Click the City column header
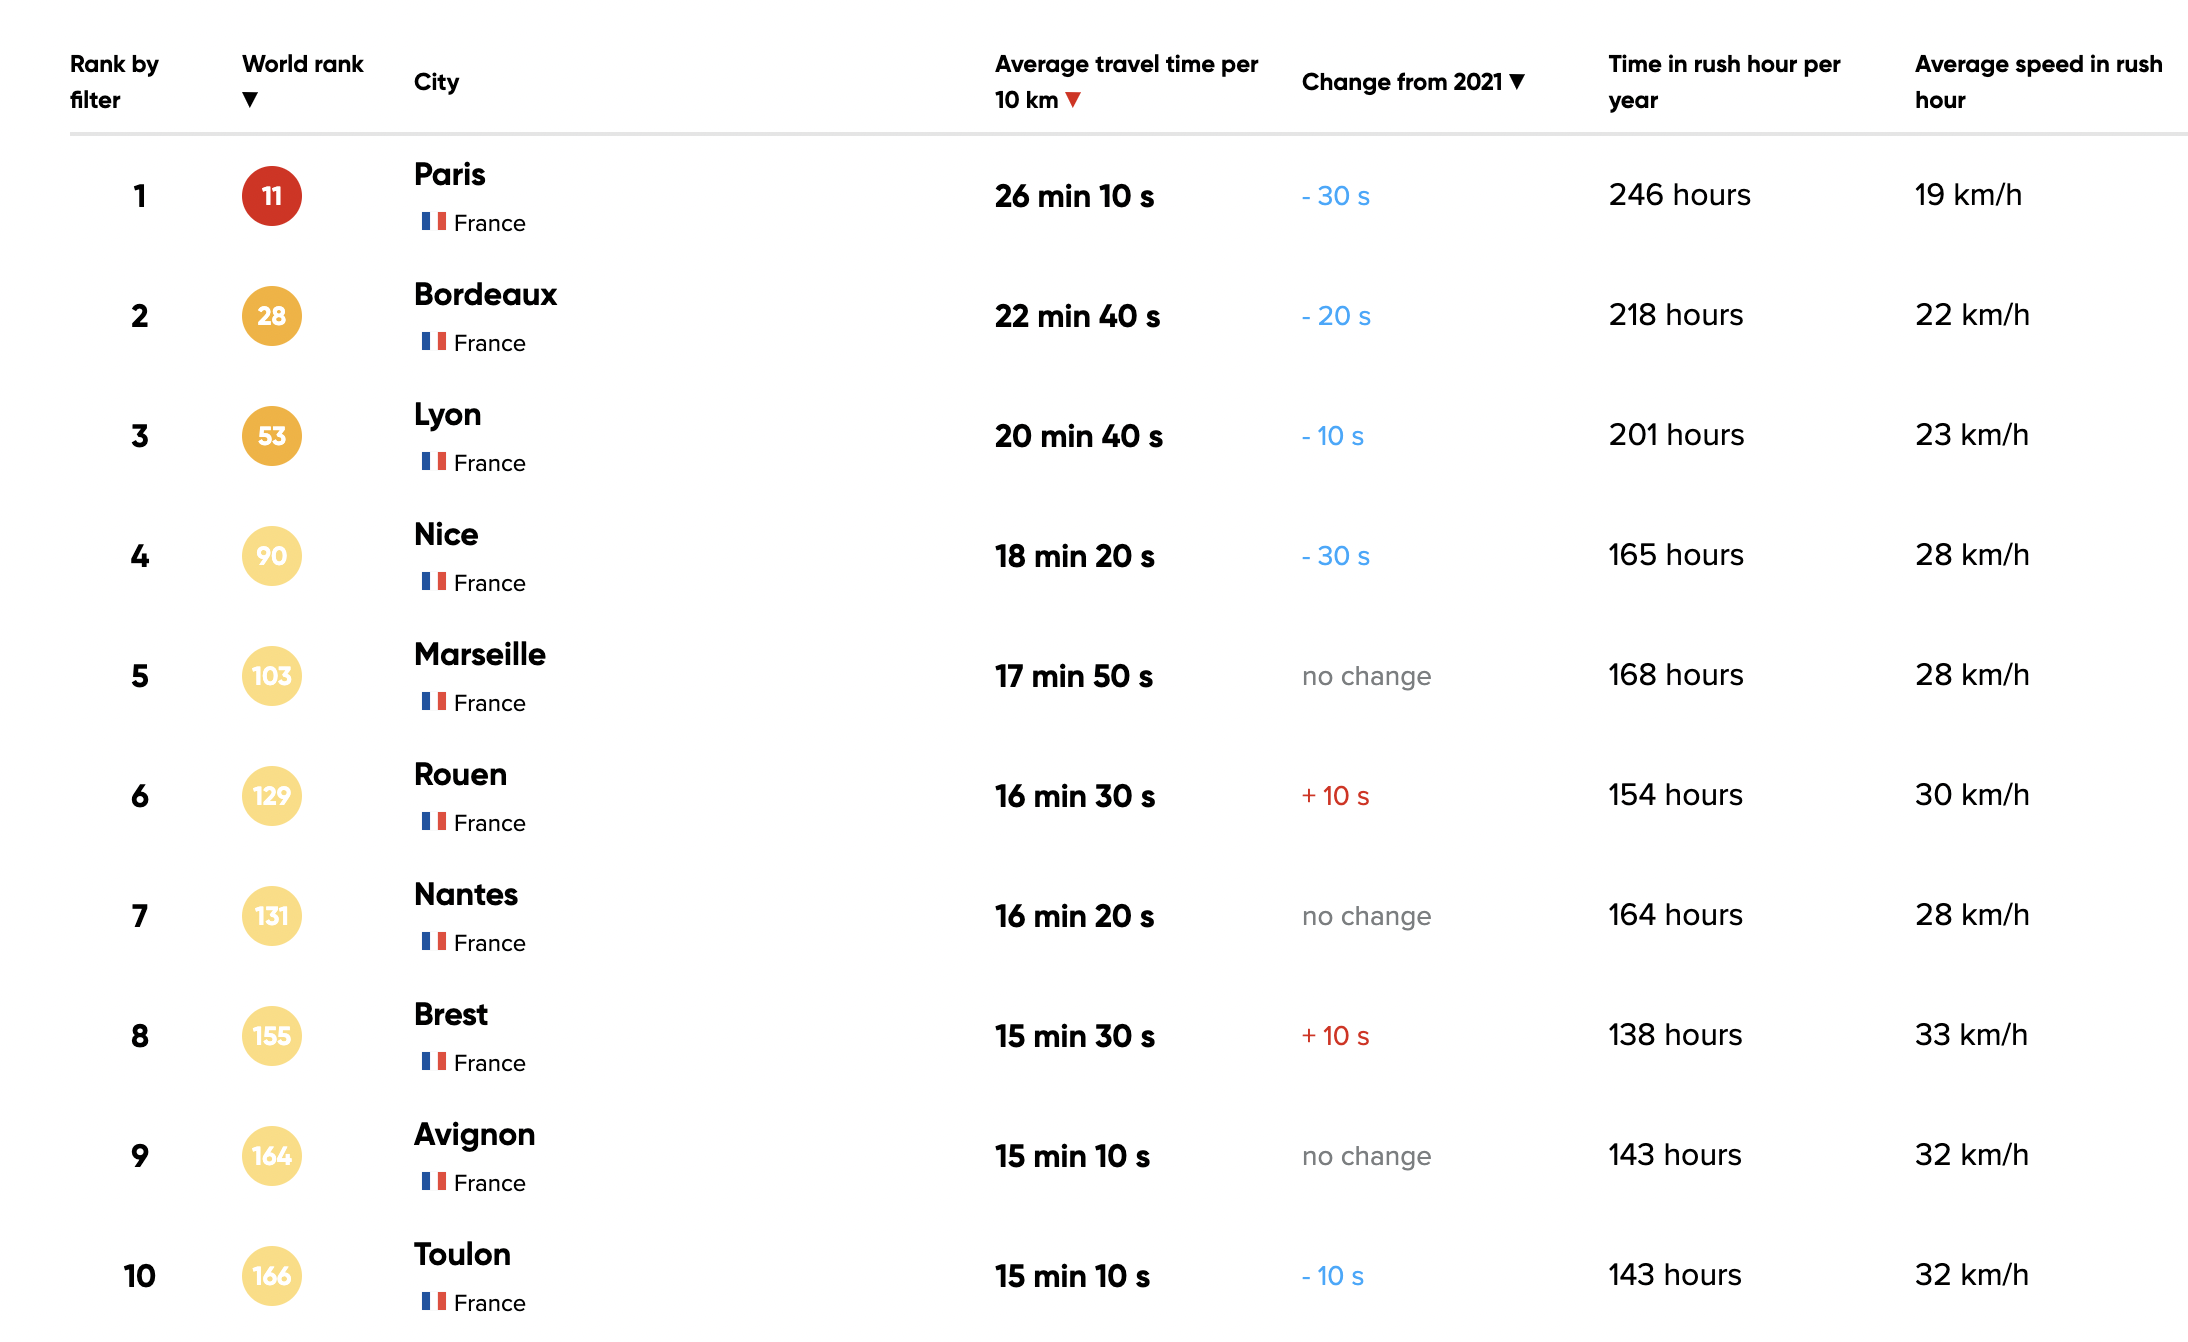This screenshot has height=1342, width=2188. 437,82
